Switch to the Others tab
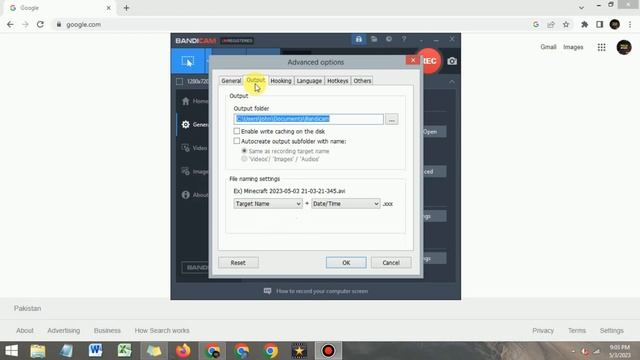640x360 pixels. pos(362,81)
